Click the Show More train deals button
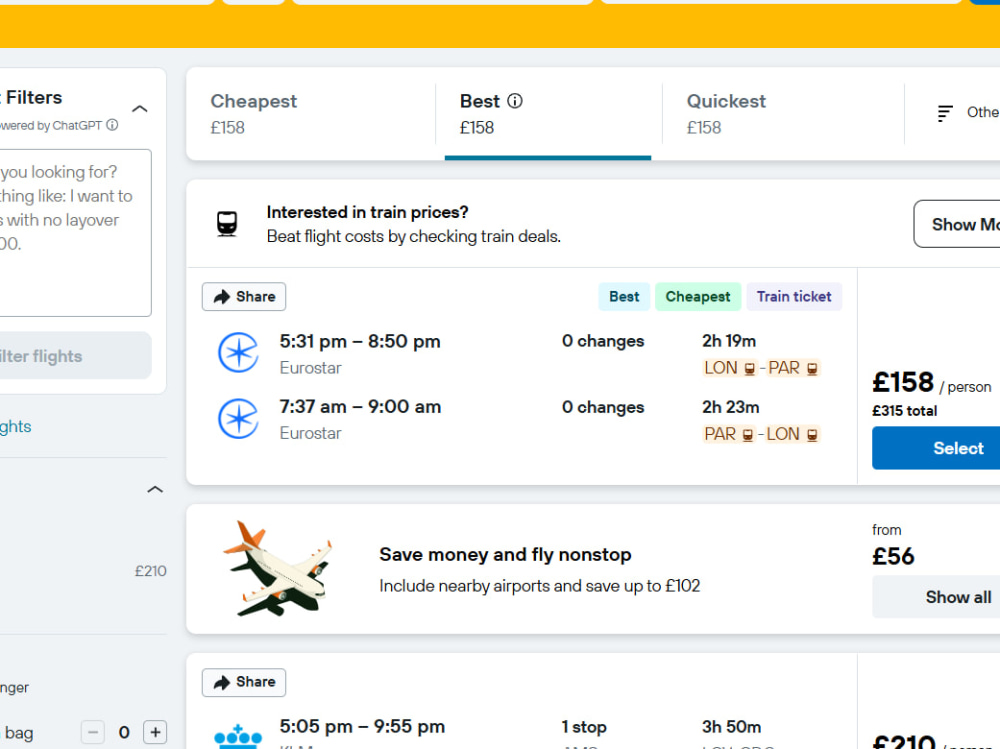This screenshot has height=749, width=1000. click(x=957, y=224)
